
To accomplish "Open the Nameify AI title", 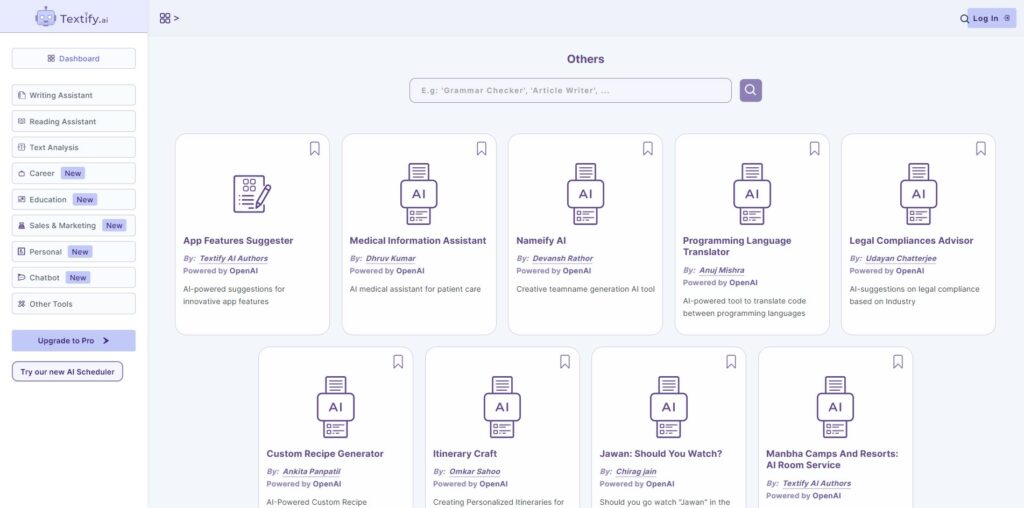I will click(x=541, y=241).
